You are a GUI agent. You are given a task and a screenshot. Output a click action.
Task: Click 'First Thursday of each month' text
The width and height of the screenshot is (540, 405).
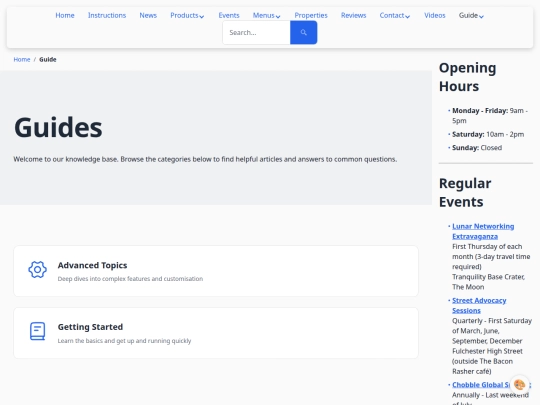(x=491, y=257)
